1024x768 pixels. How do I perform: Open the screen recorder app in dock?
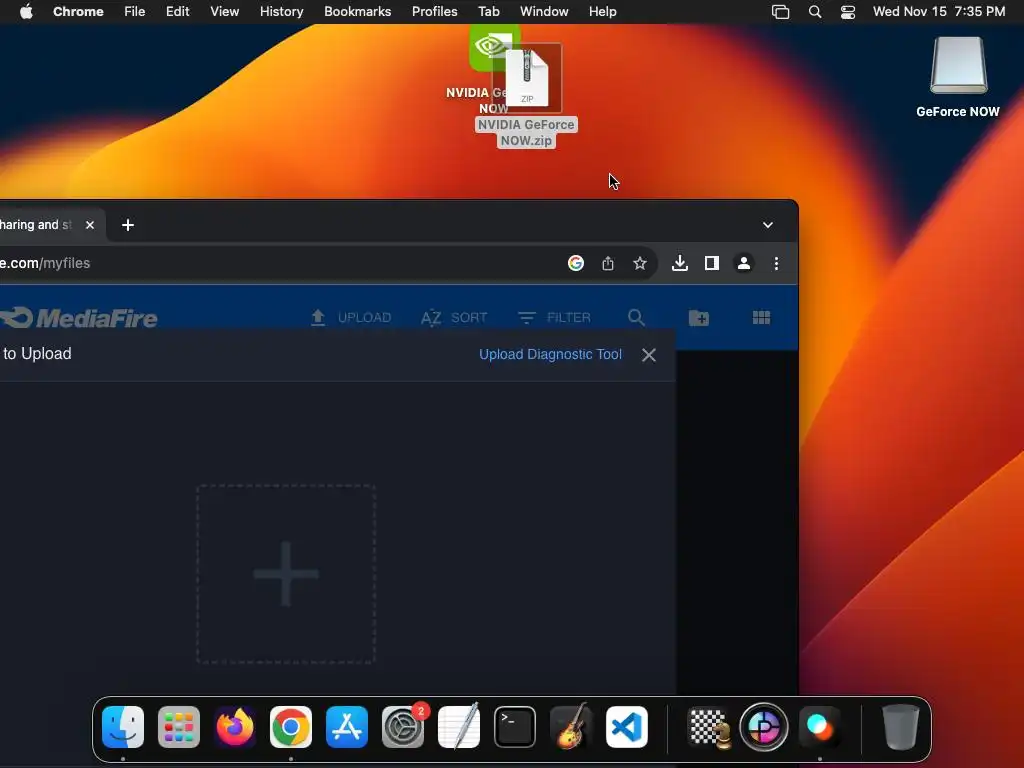click(819, 726)
